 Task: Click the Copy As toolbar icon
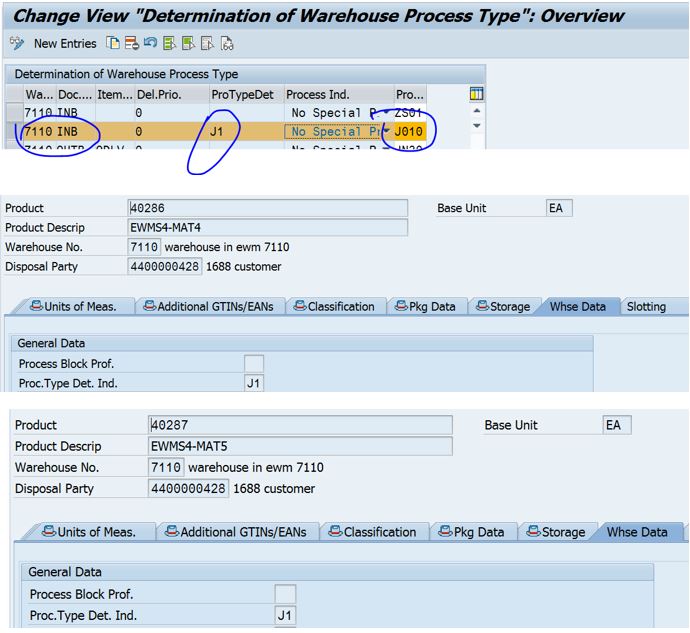click(113, 44)
